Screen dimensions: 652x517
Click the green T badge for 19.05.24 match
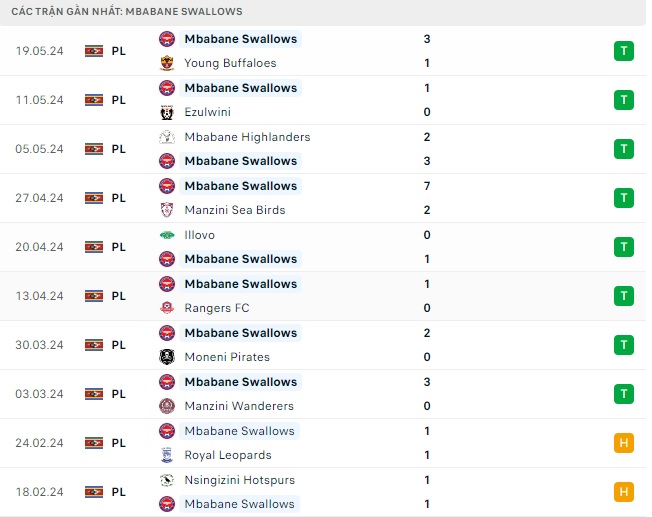pyautogui.click(x=624, y=50)
